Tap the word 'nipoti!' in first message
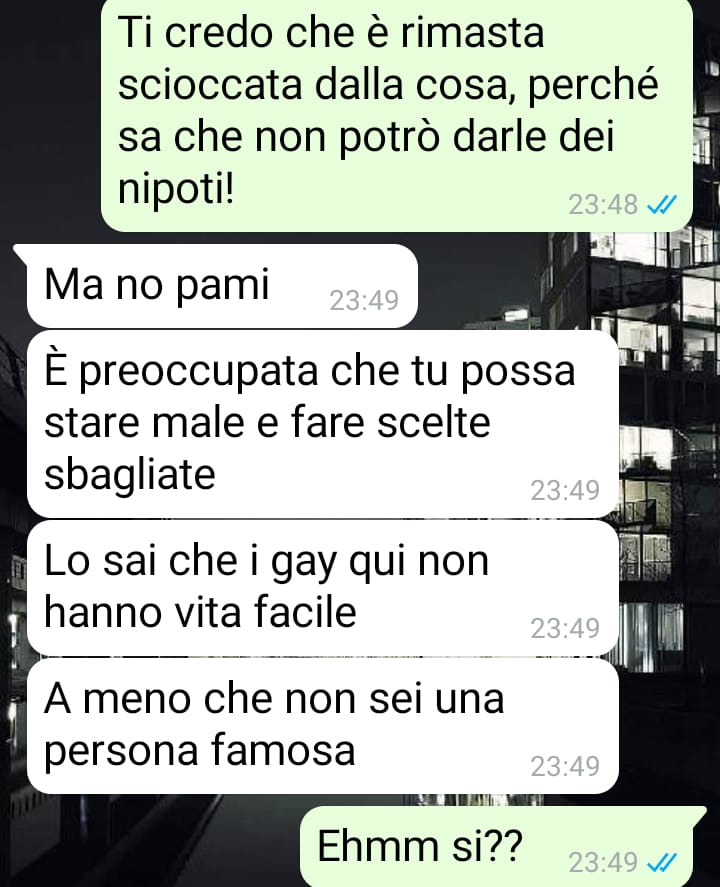This screenshot has height=887, width=720. click(176, 190)
